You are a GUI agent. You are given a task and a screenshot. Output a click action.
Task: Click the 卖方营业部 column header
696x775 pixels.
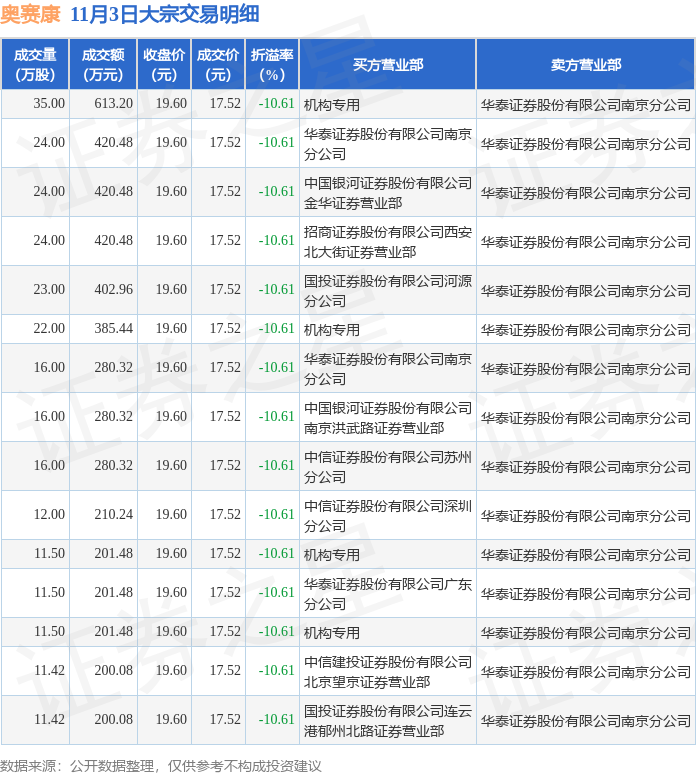coord(585,64)
